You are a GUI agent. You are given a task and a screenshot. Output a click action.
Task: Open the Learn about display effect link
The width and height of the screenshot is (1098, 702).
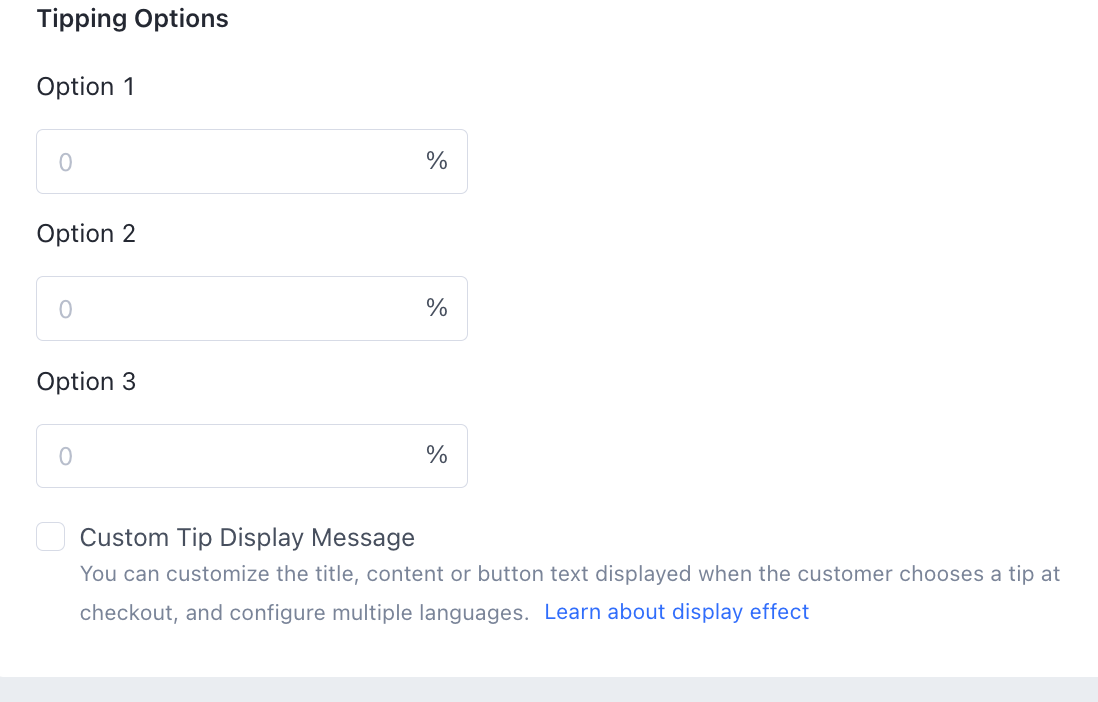click(x=676, y=612)
